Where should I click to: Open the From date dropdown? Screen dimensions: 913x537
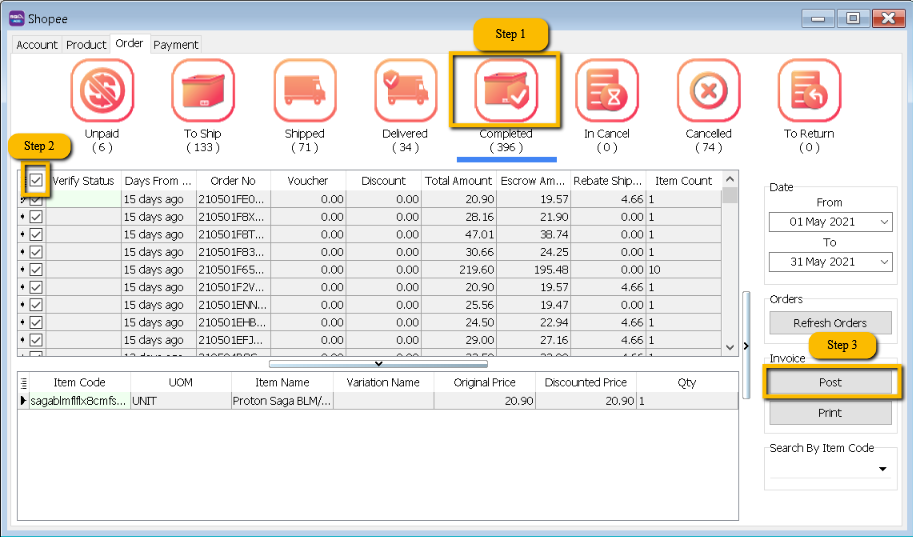pos(883,222)
